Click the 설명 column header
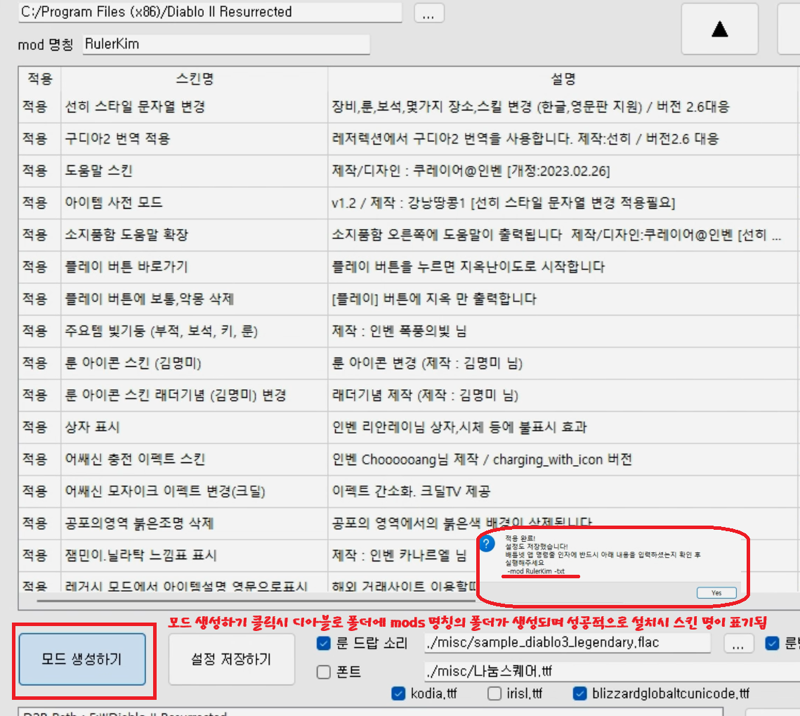800x716 pixels. pyautogui.click(x=563, y=79)
